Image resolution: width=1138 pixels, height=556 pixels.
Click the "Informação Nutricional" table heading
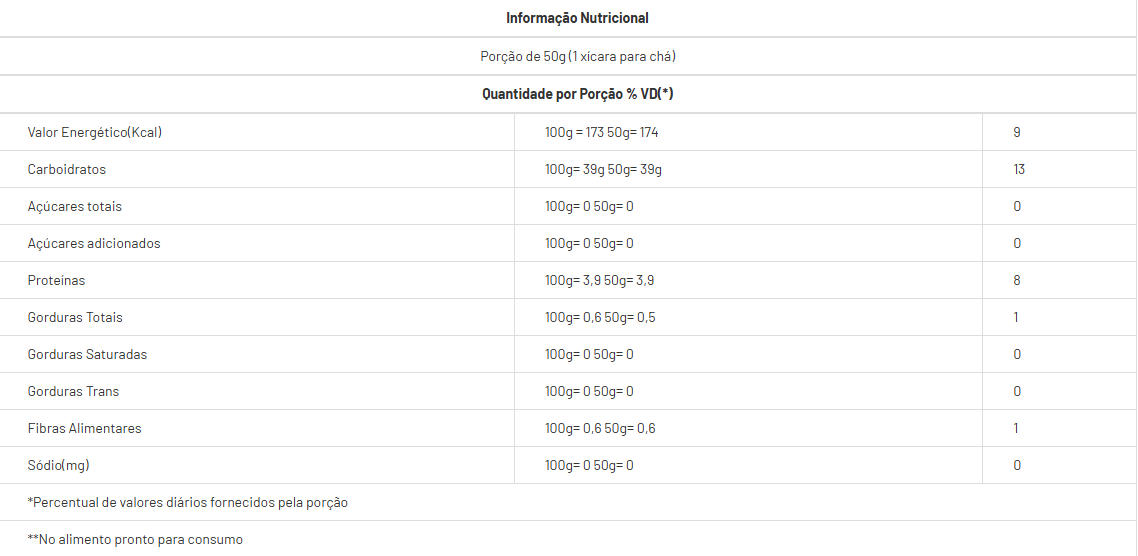click(577, 18)
